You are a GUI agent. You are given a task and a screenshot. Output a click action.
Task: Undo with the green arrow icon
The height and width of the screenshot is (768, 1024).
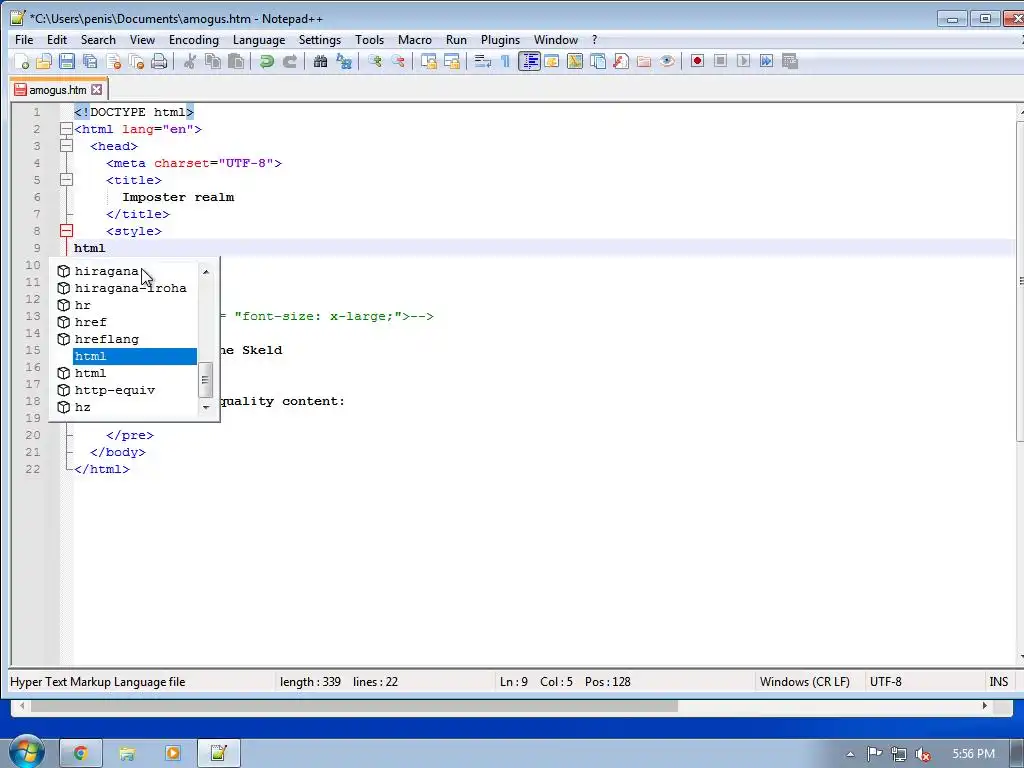(266, 61)
